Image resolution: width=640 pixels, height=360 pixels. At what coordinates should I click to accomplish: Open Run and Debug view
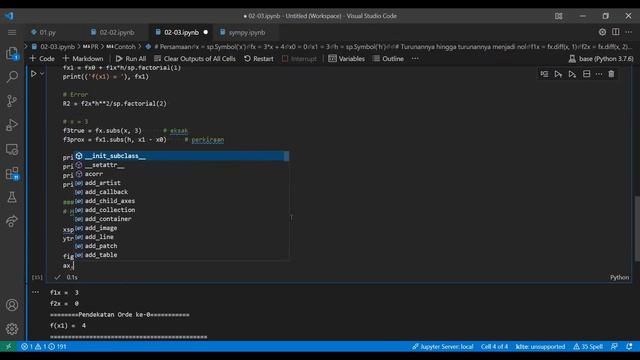click(x=12, y=125)
